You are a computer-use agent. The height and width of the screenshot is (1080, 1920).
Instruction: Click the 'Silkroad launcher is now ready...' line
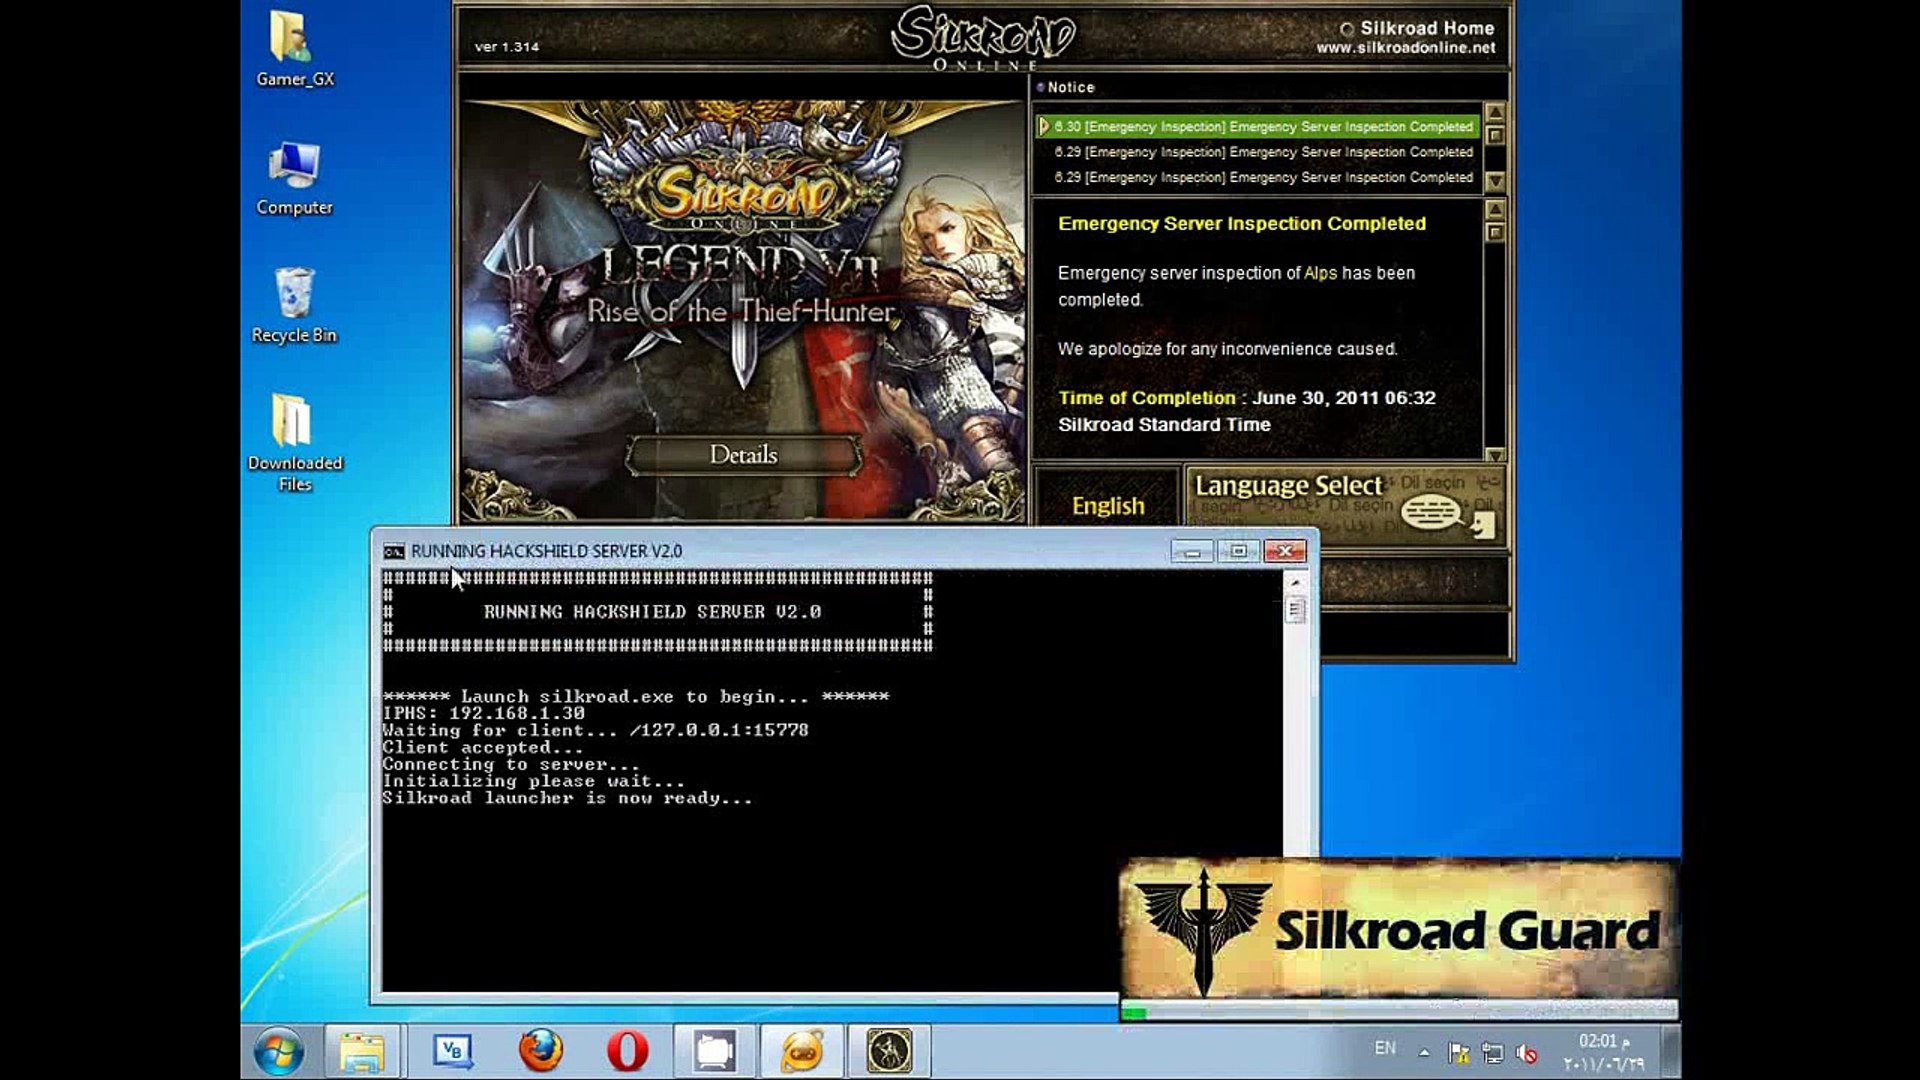point(567,798)
